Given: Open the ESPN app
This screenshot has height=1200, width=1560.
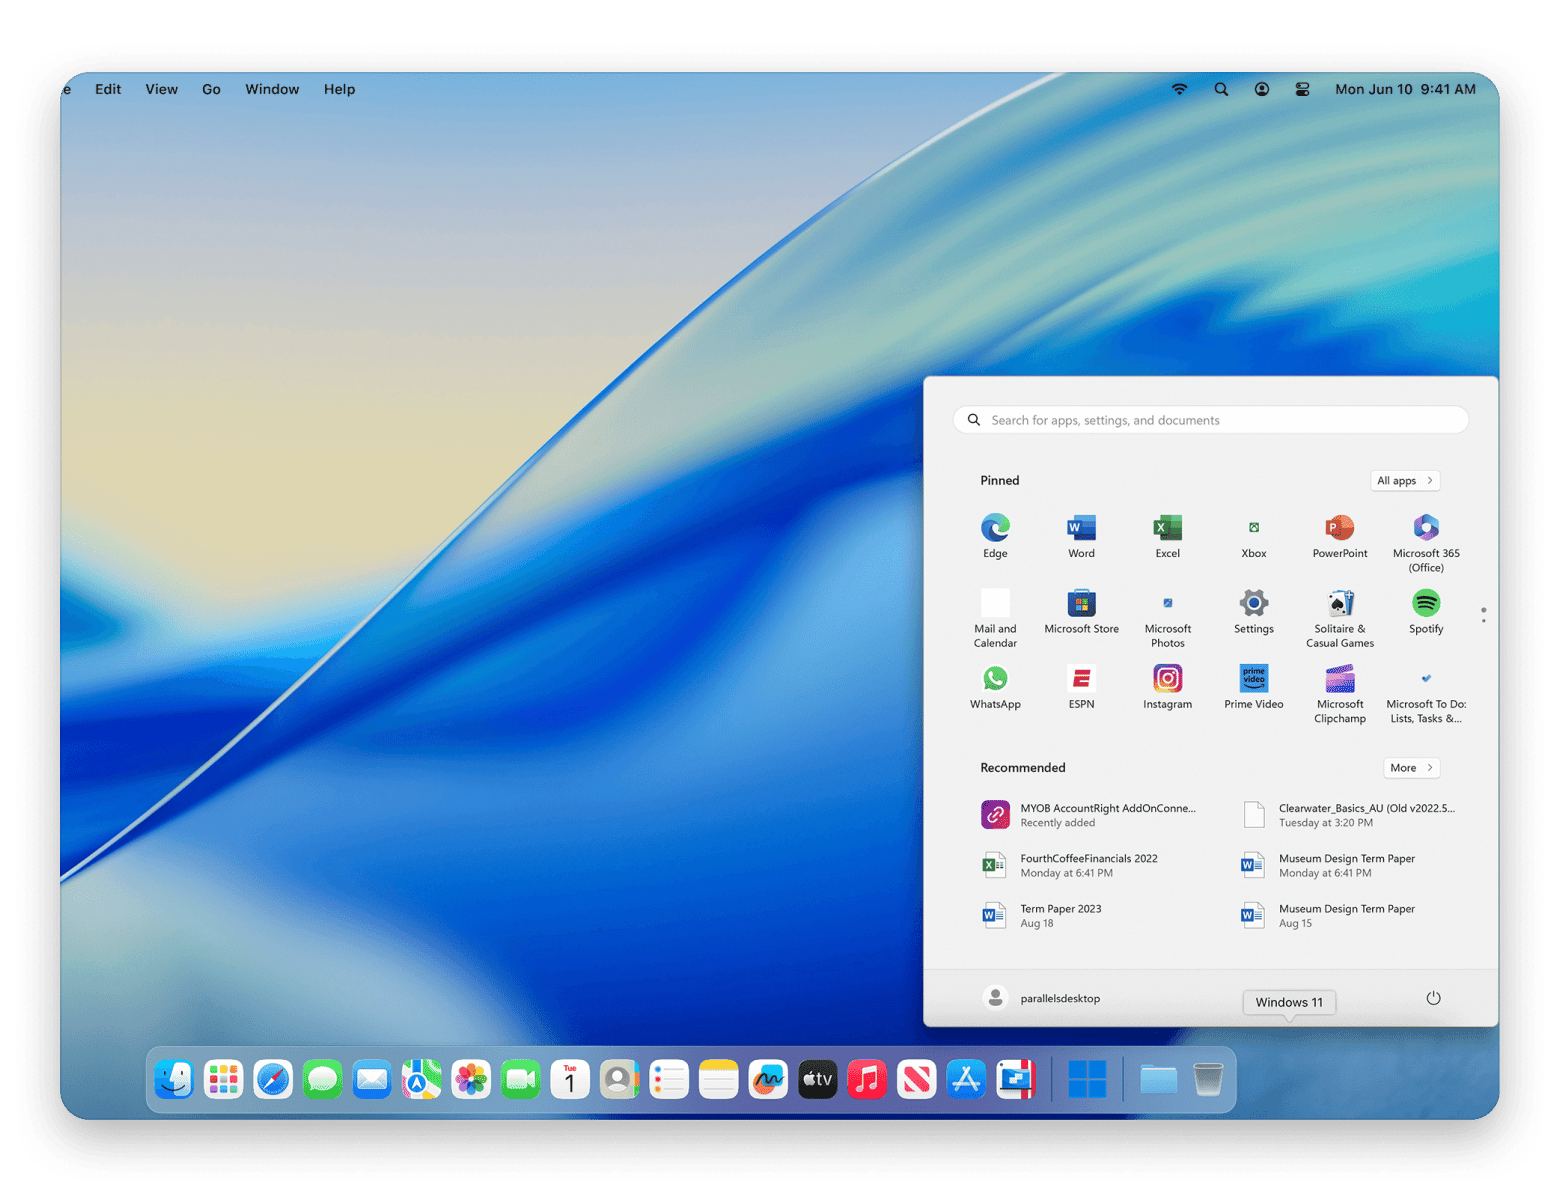Looking at the screenshot, I should pyautogui.click(x=1080, y=687).
